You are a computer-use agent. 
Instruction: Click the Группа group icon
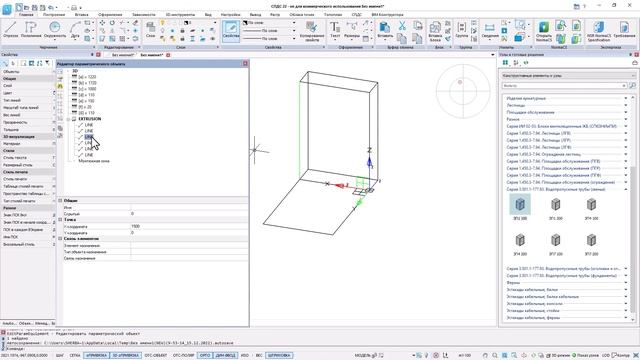click(x=462, y=30)
